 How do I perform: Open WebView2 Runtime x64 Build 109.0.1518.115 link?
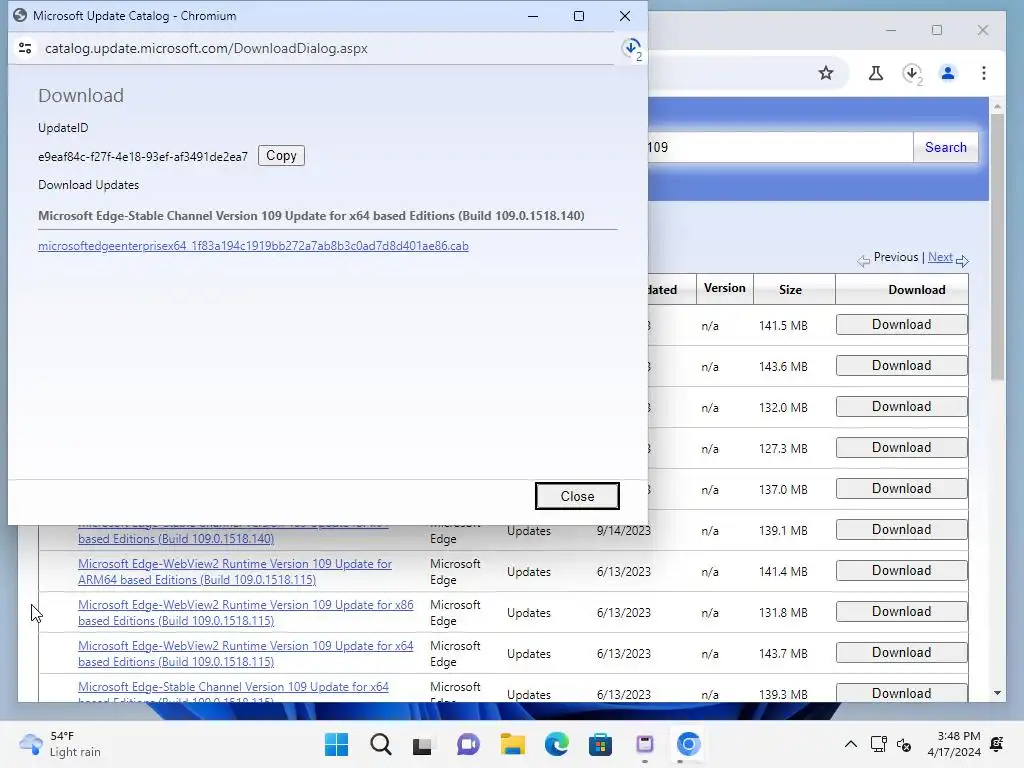tap(246, 654)
